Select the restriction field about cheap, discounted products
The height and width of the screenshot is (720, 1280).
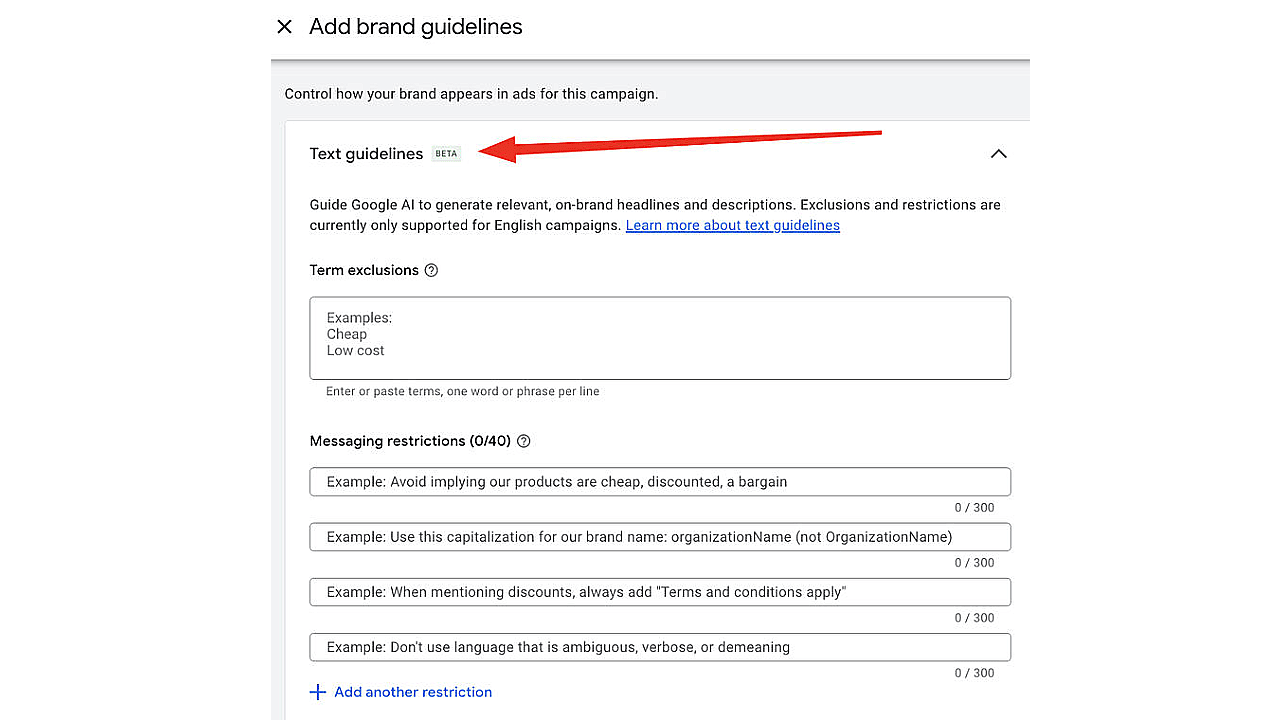click(660, 482)
